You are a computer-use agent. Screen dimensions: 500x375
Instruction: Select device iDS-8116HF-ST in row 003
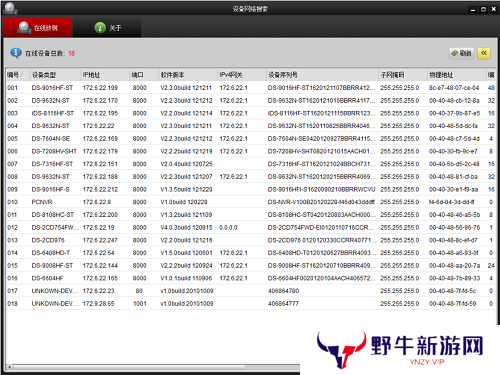[53, 113]
